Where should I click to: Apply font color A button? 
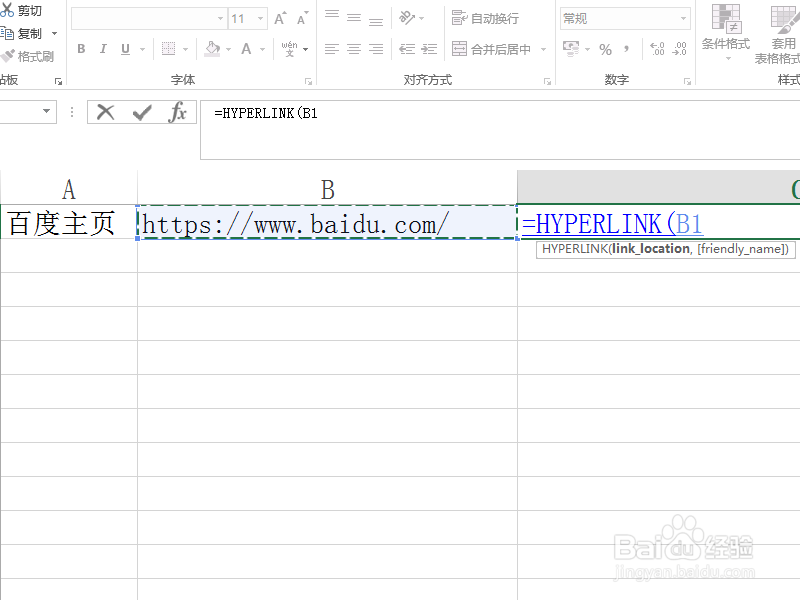[246, 49]
